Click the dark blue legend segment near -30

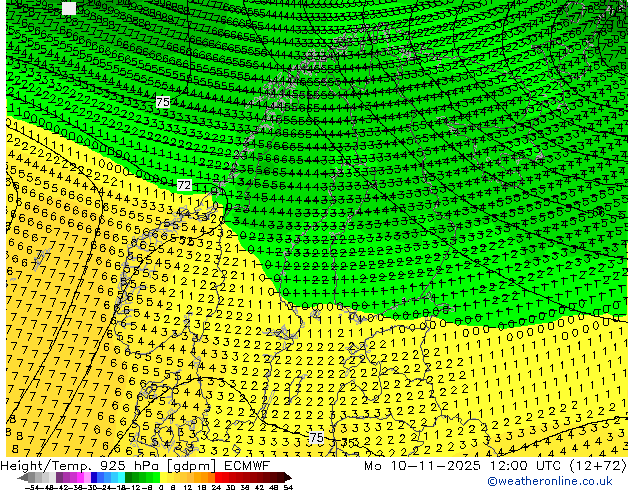point(94,478)
